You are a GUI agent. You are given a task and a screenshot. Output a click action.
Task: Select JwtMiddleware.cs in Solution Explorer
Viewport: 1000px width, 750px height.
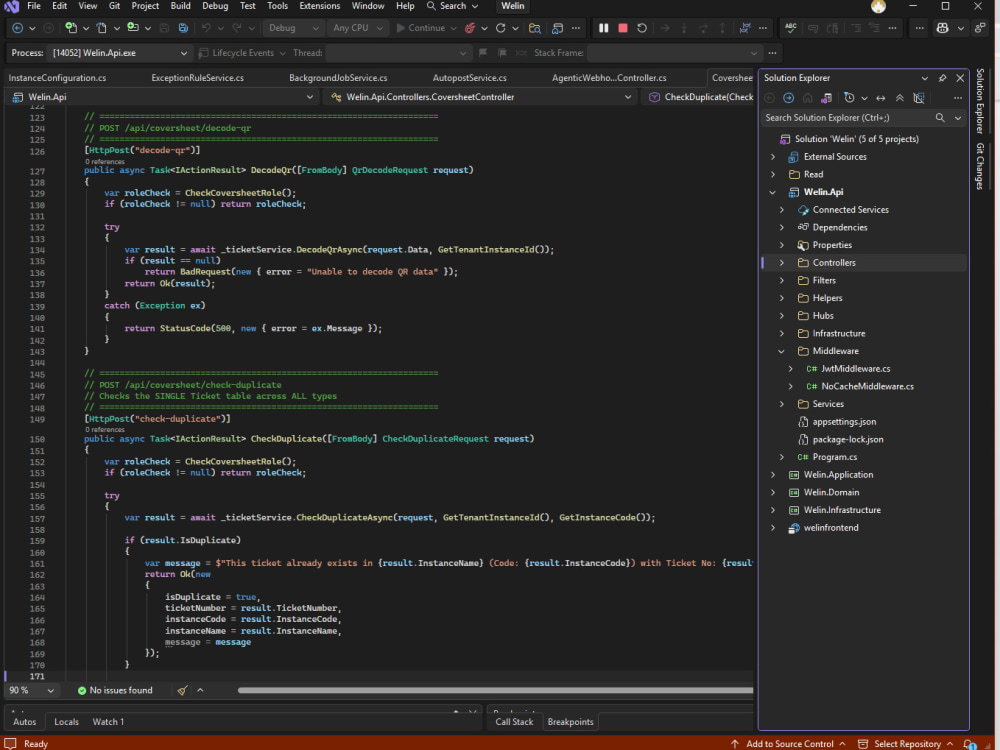(855, 369)
